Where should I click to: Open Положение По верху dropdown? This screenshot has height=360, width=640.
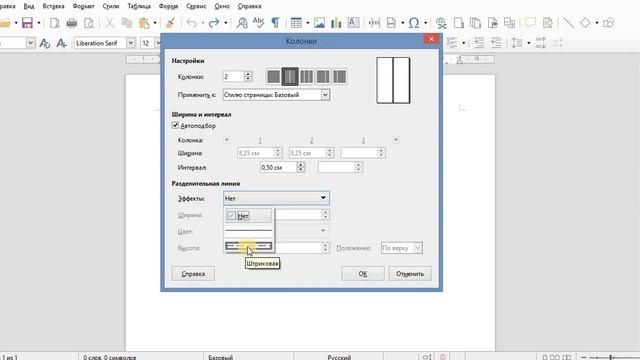[402, 248]
